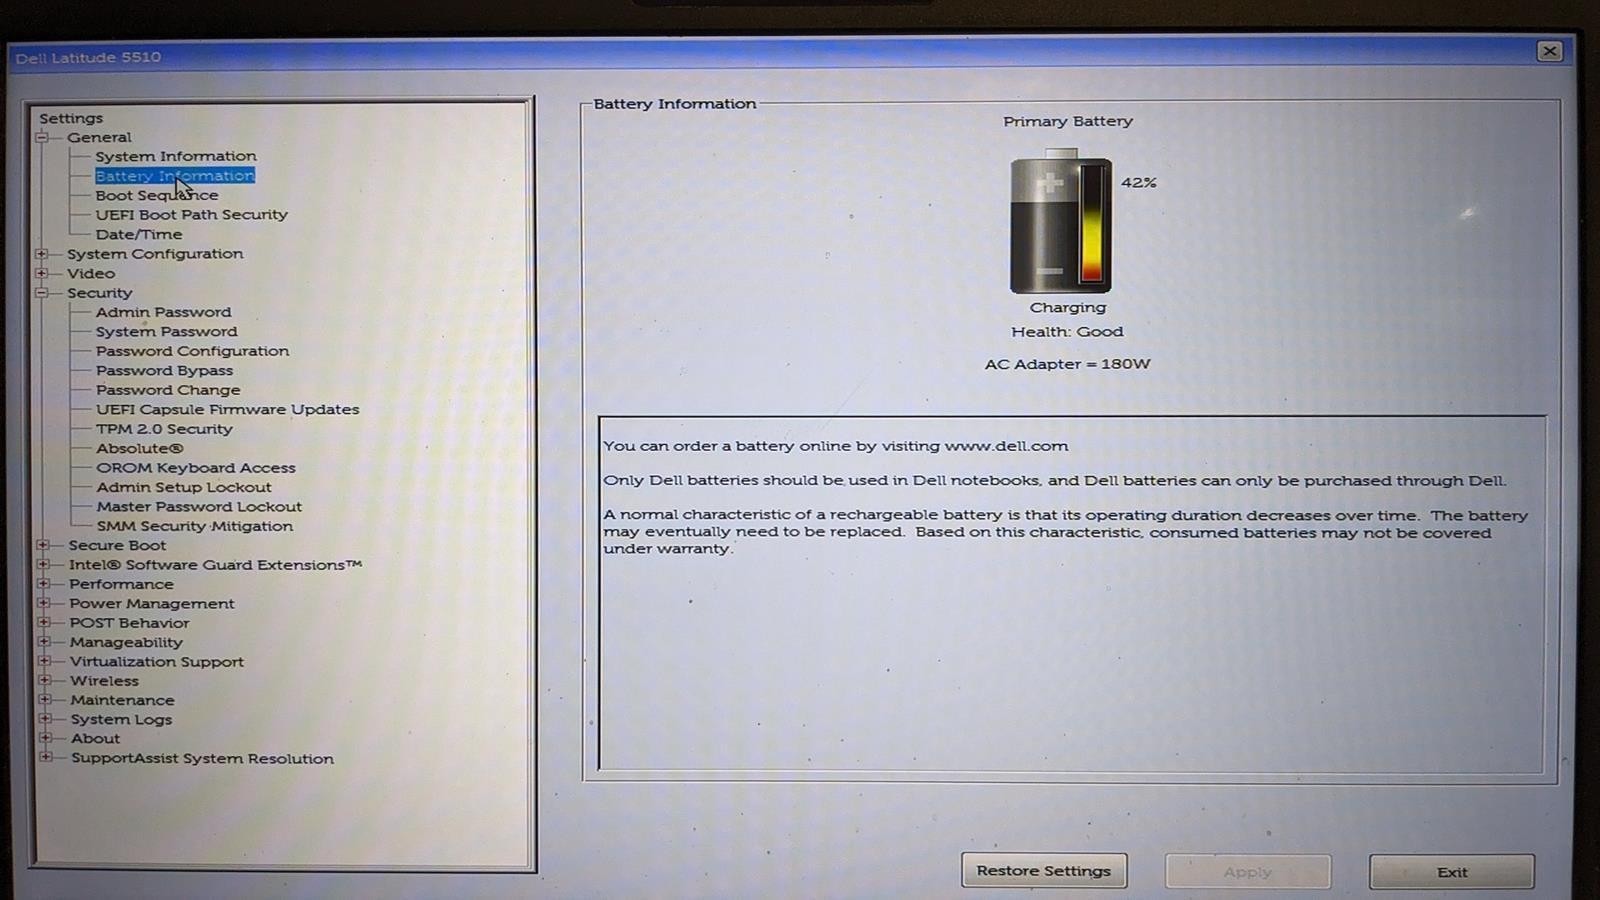1600x900 pixels.
Task: Collapse the General tree node
Action: coord(42,138)
